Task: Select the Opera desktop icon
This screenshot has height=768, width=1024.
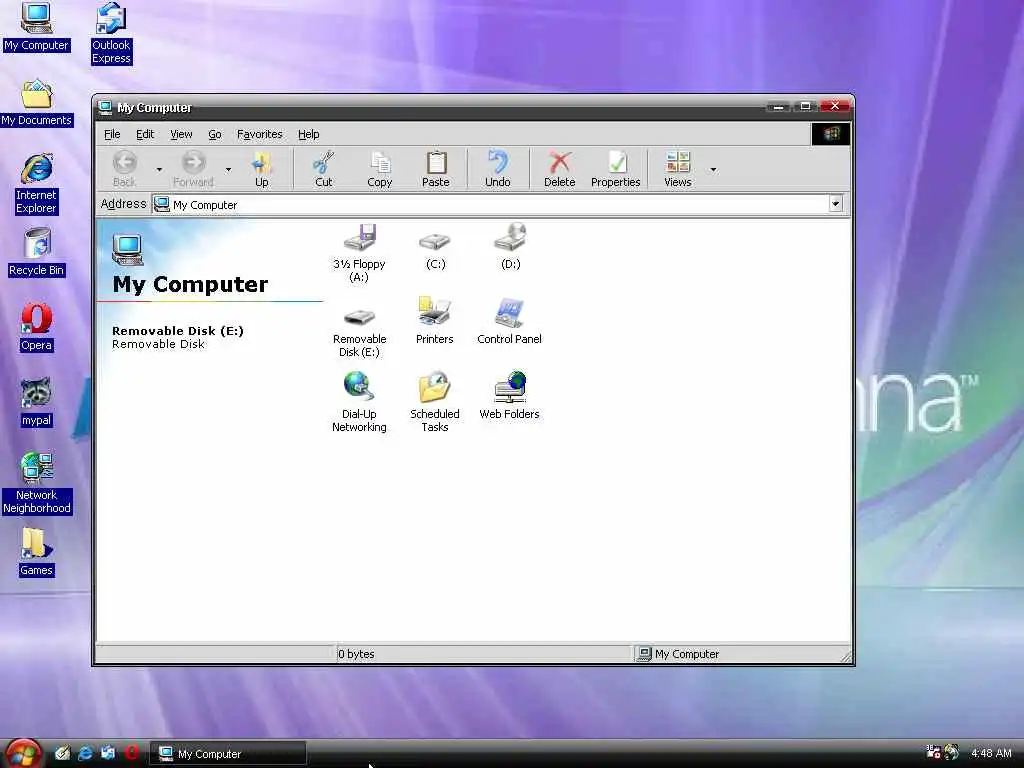Action: pos(37,327)
